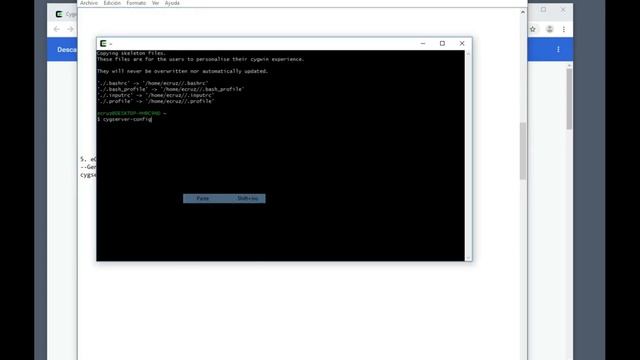Click the 'Desca' heading on the Chrome page
The width and height of the screenshot is (640, 360).
67,49
